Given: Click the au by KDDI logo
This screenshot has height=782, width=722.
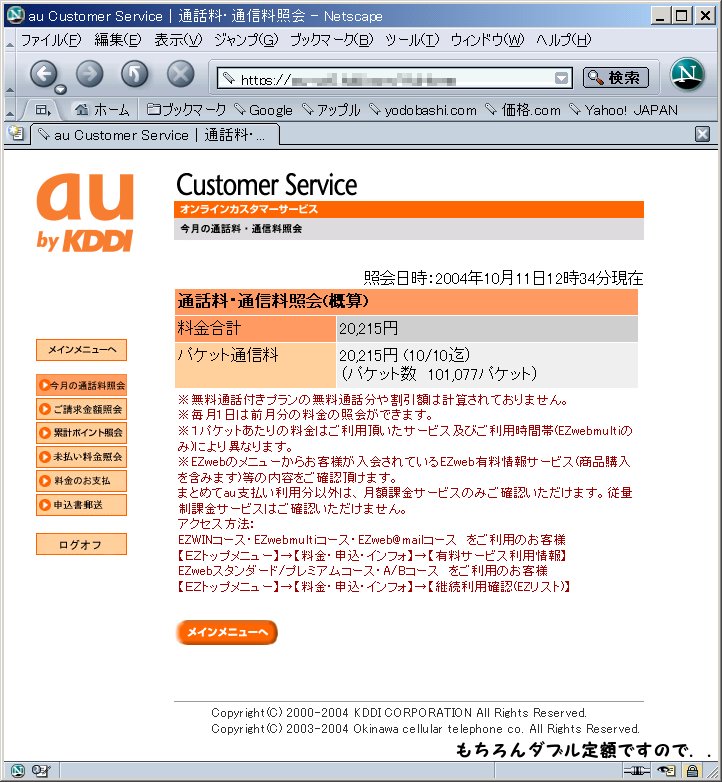Looking at the screenshot, I should pyautogui.click(x=85, y=212).
